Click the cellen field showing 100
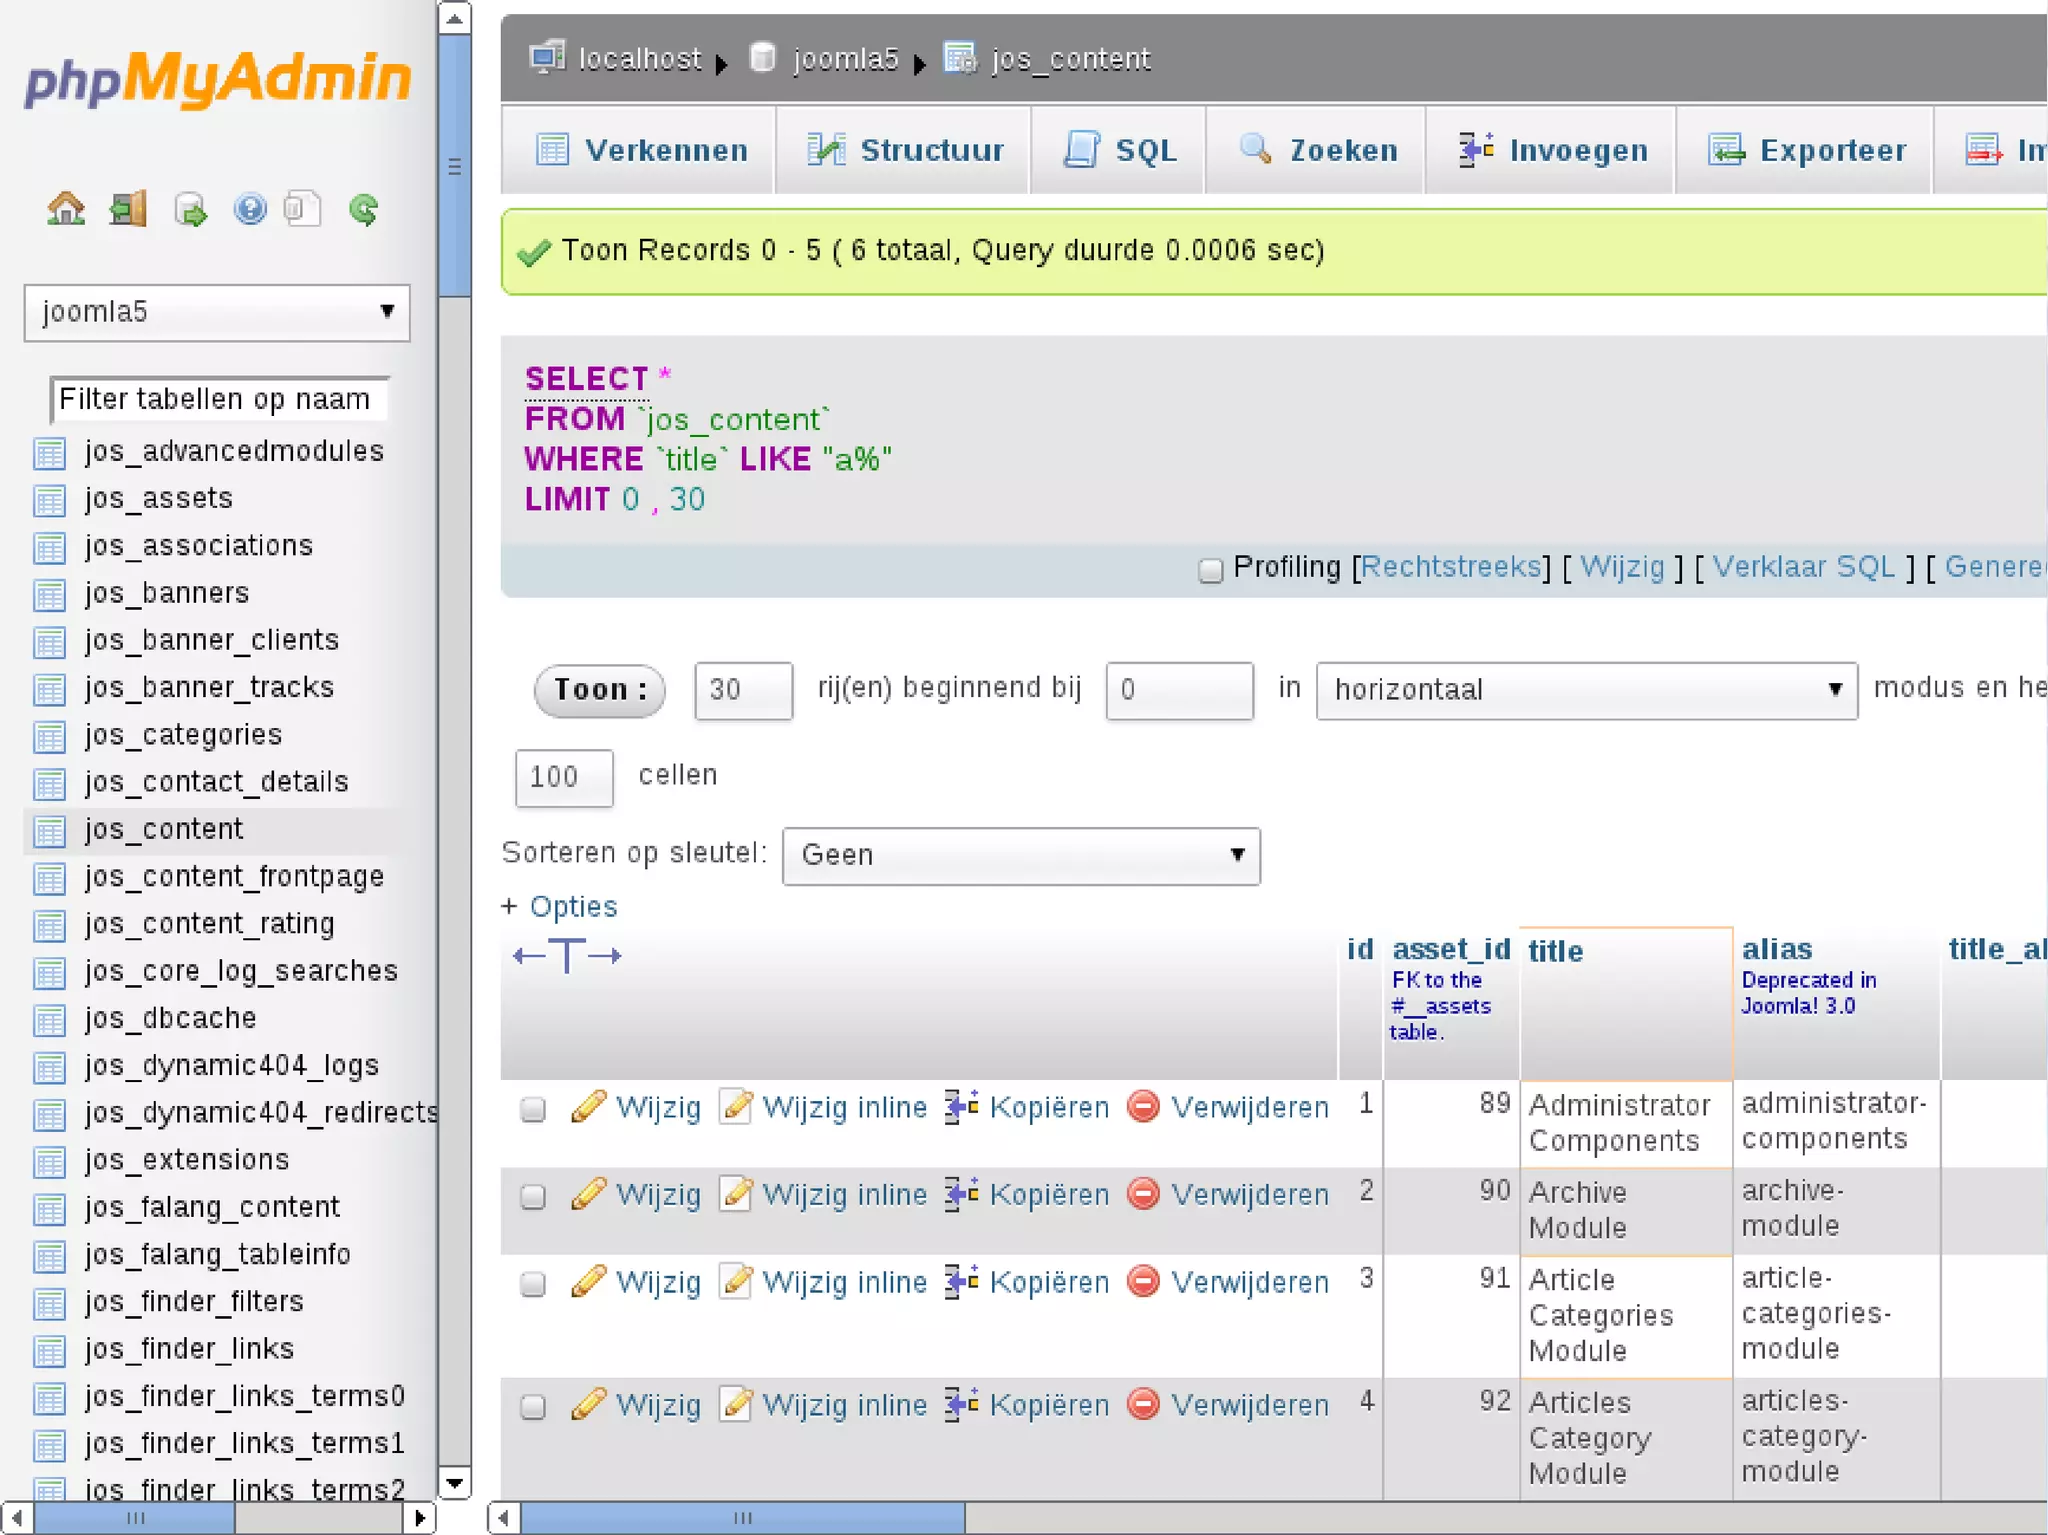 (x=564, y=777)
